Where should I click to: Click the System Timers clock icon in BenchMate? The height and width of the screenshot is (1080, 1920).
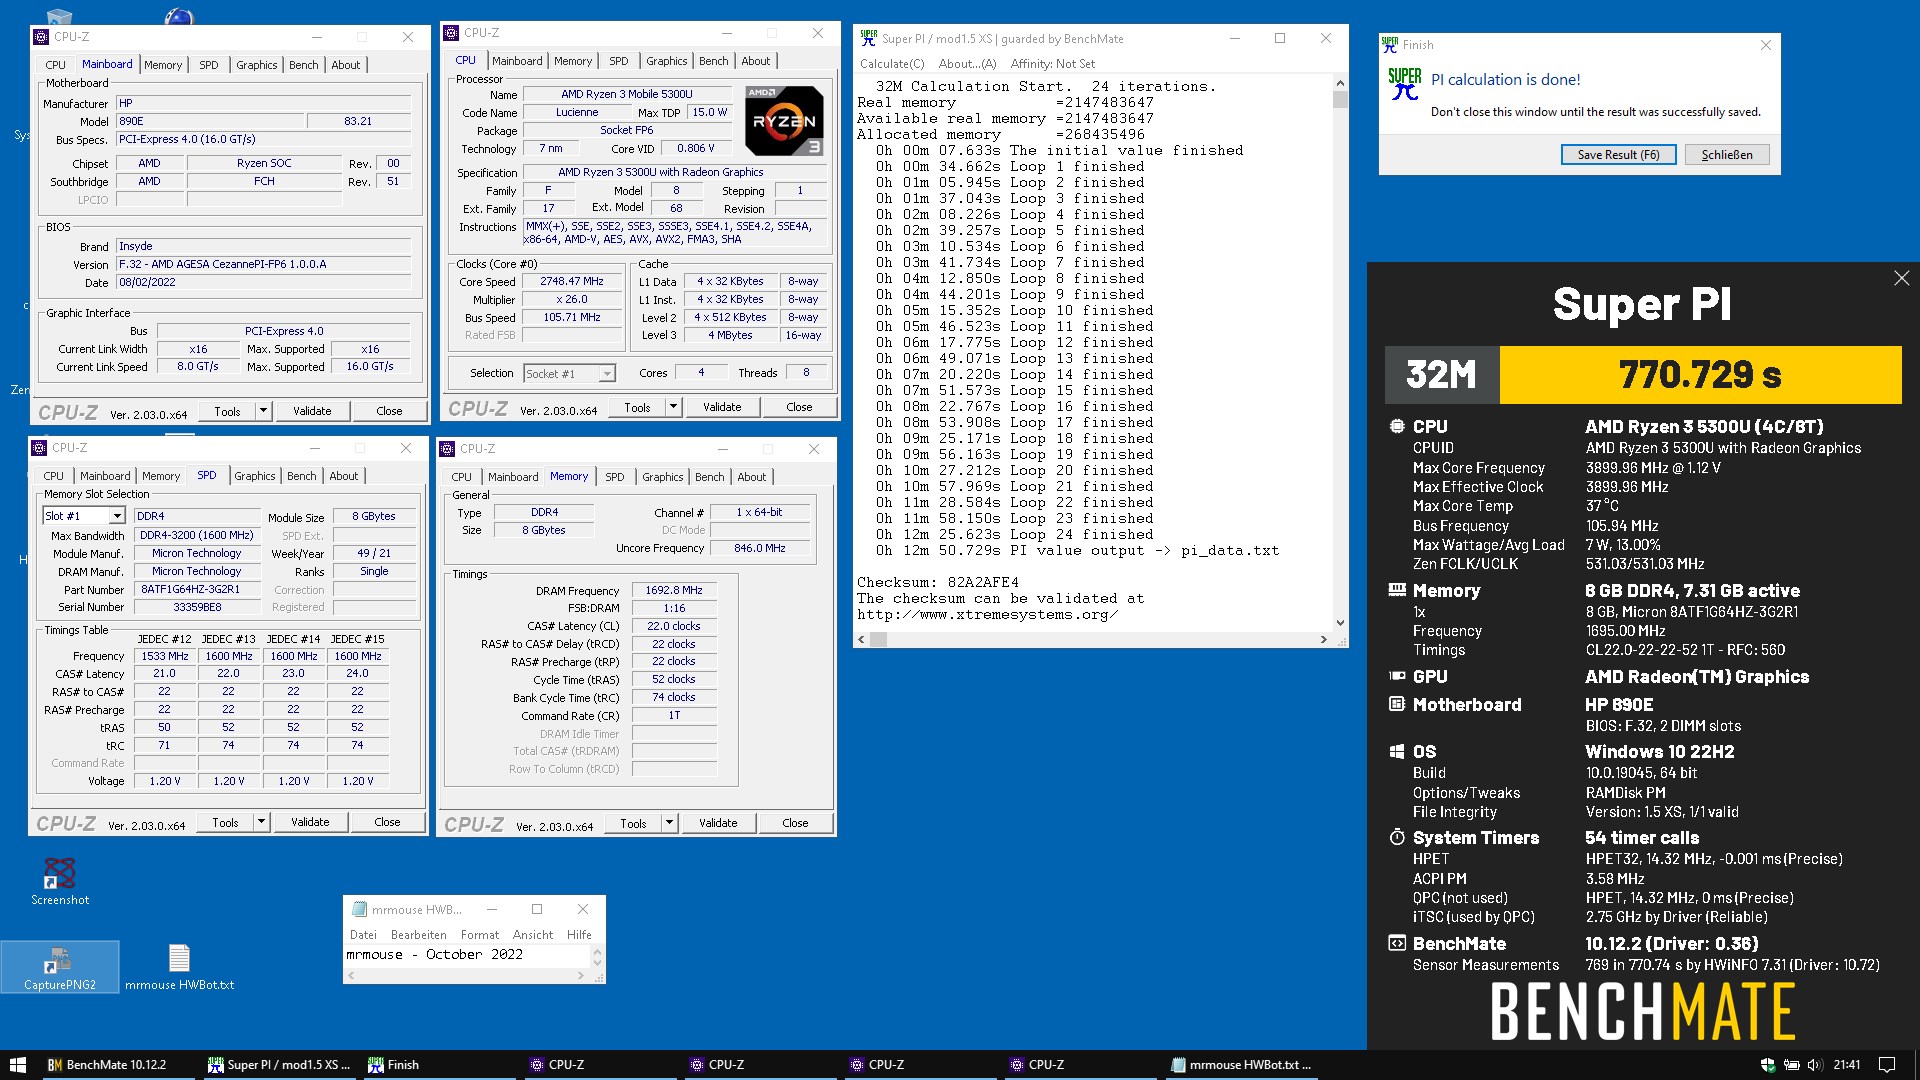(1397, 837)
